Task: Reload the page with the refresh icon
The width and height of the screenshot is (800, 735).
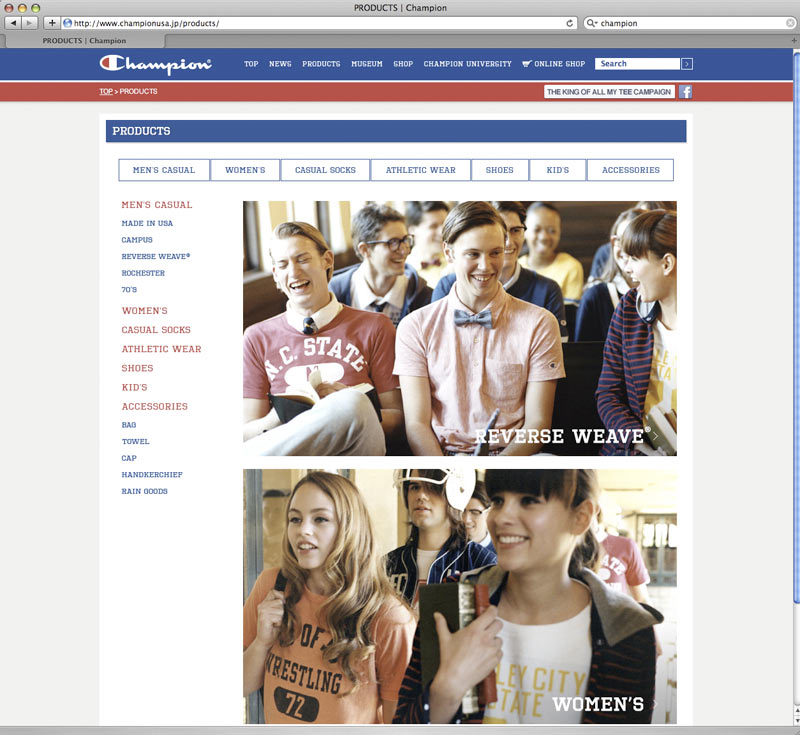Action: point(570,23)
